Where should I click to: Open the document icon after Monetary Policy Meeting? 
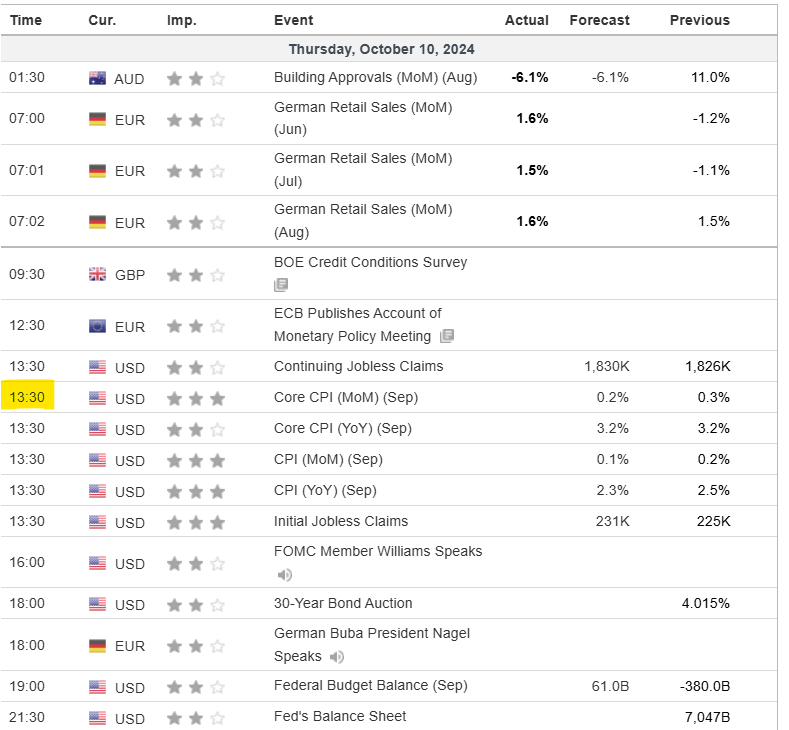coord(447,336)
